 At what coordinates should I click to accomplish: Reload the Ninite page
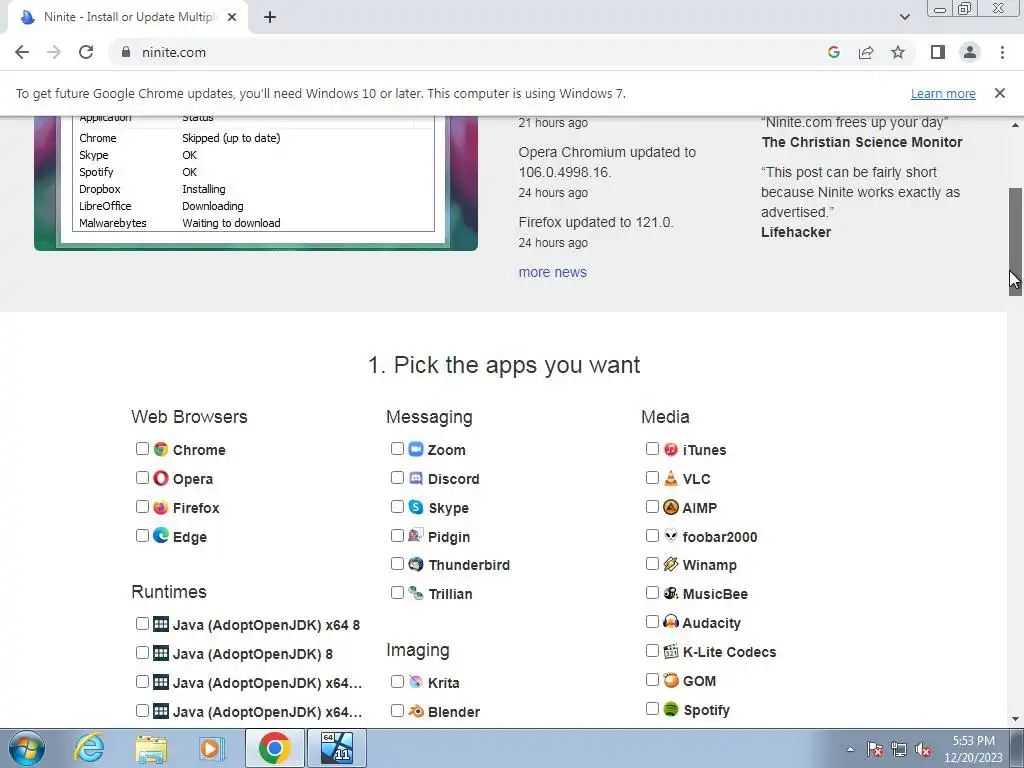[86, 52]
